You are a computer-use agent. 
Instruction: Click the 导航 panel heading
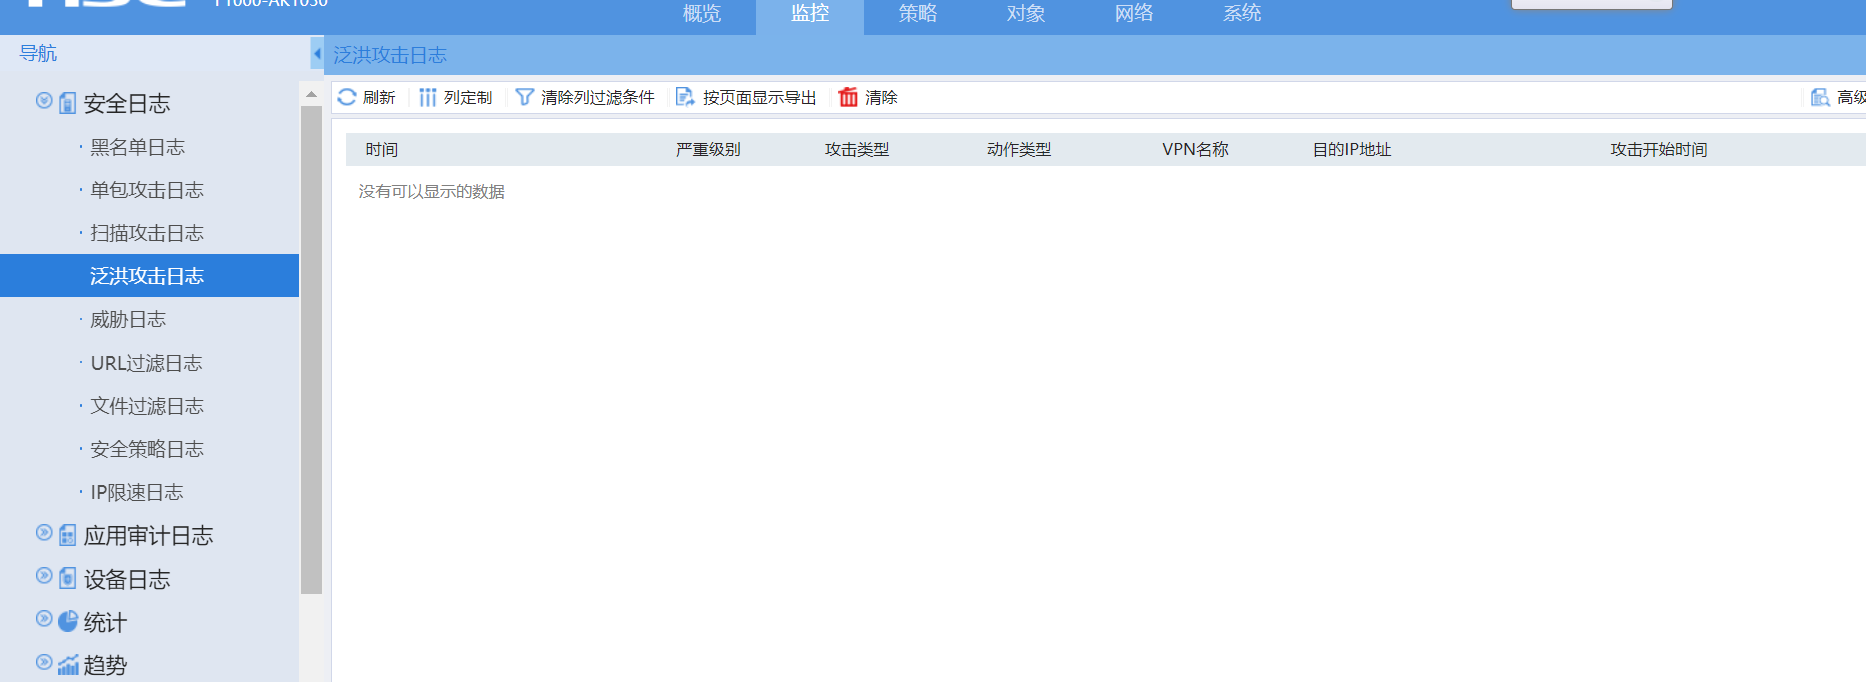pyautogui.click(x=38, y=53)
